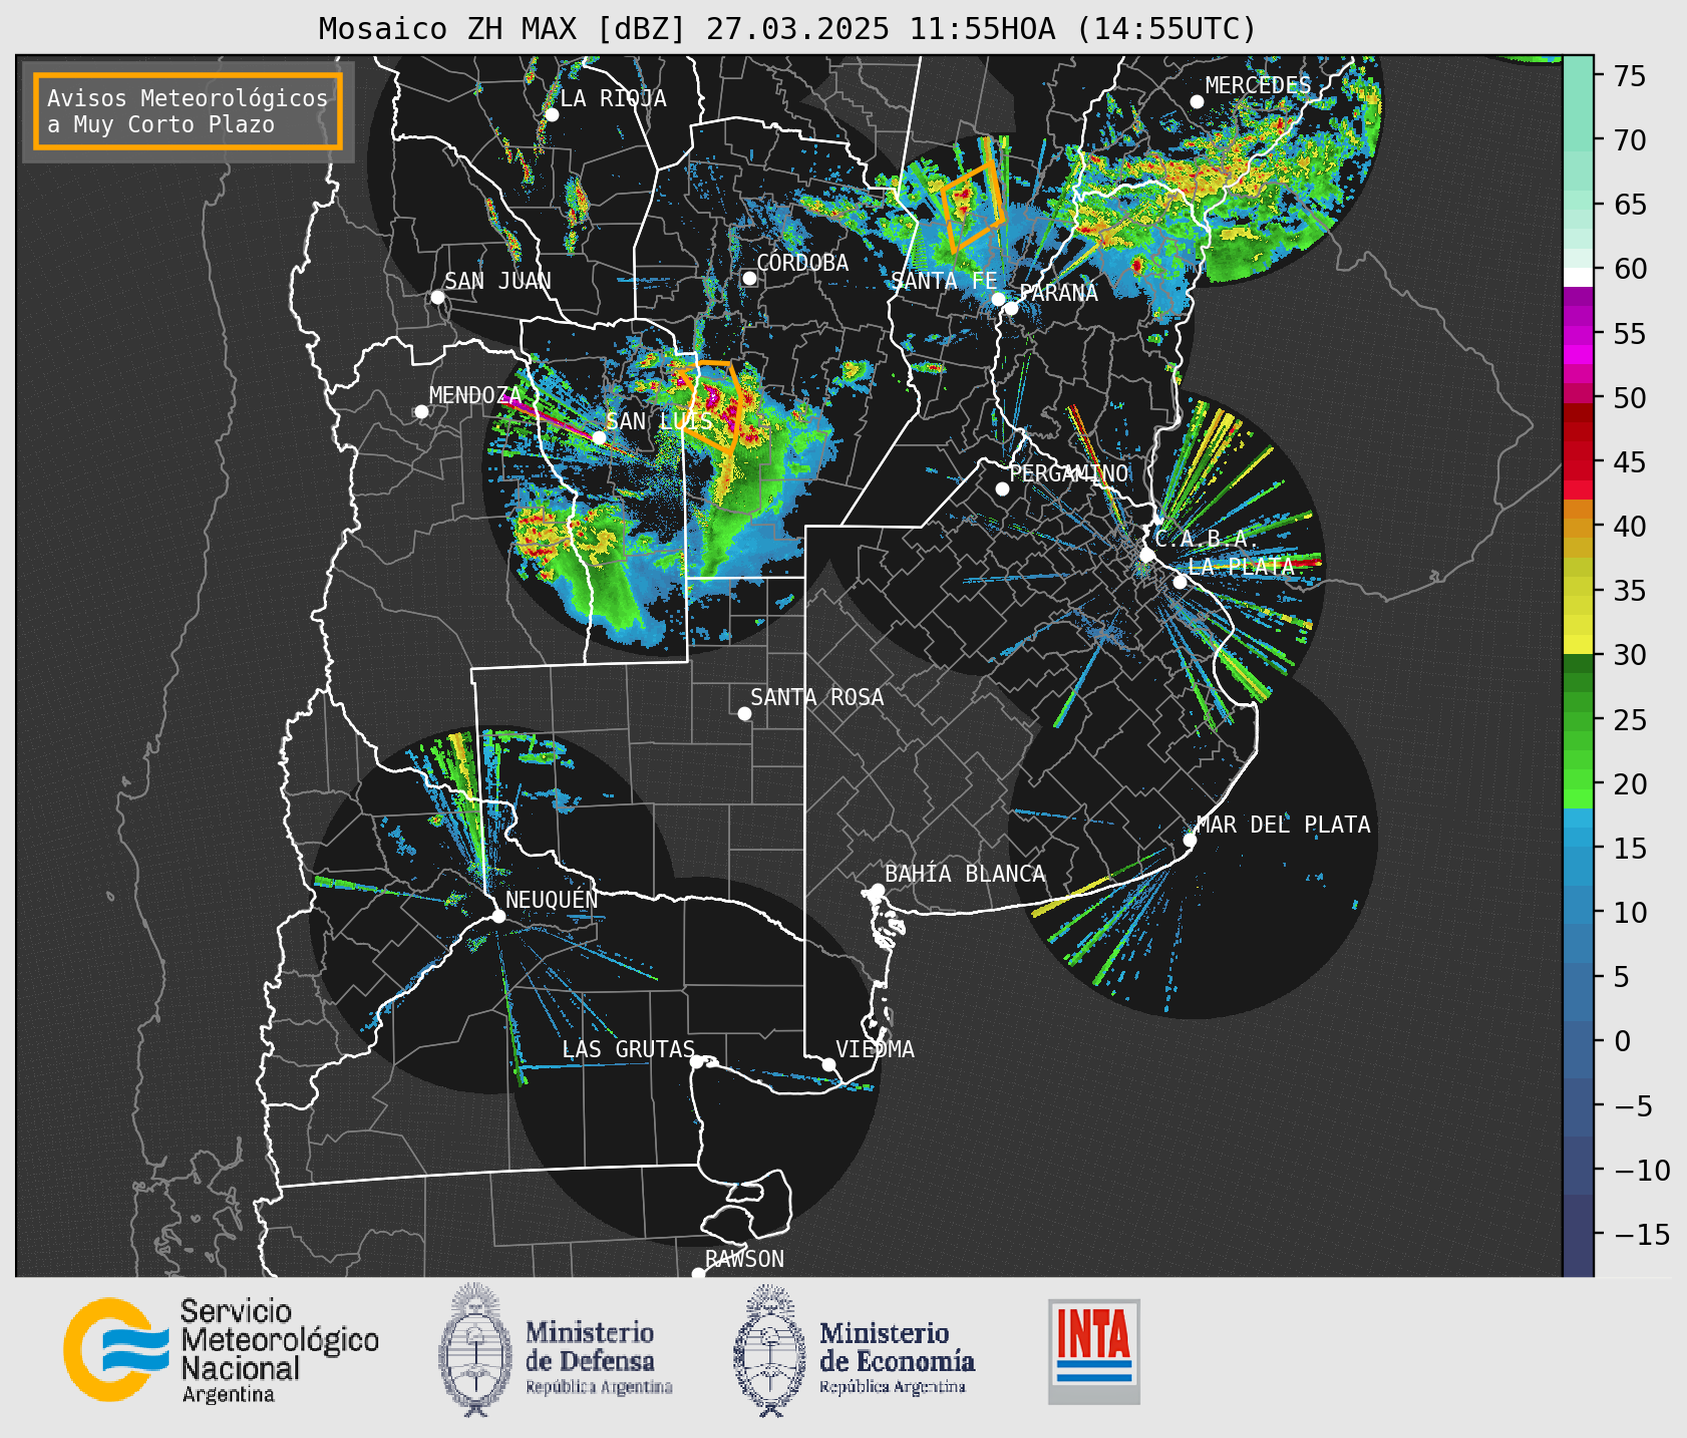The height and width of the screenshot is (1438, 1687).
Task: Click the white city dot for Viedma
Action: coord(829,1064)
